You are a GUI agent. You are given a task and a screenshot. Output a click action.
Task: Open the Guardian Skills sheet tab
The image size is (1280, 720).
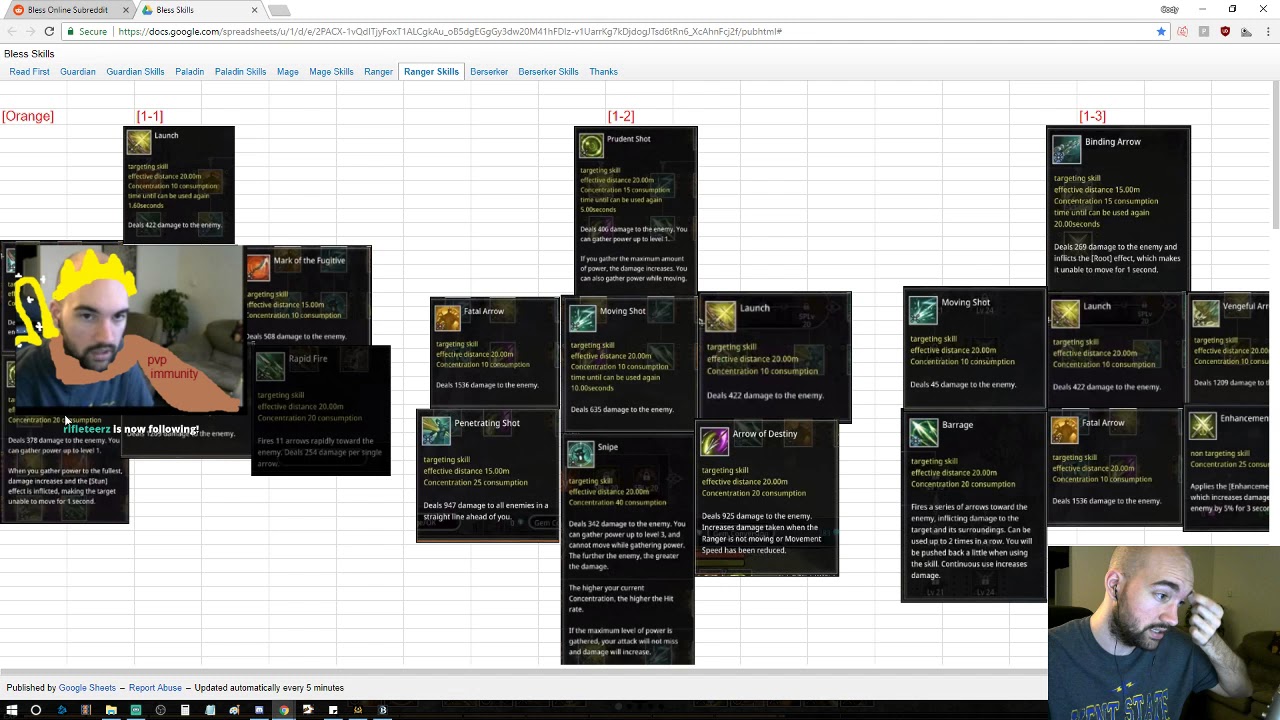[x=135, y=72]
